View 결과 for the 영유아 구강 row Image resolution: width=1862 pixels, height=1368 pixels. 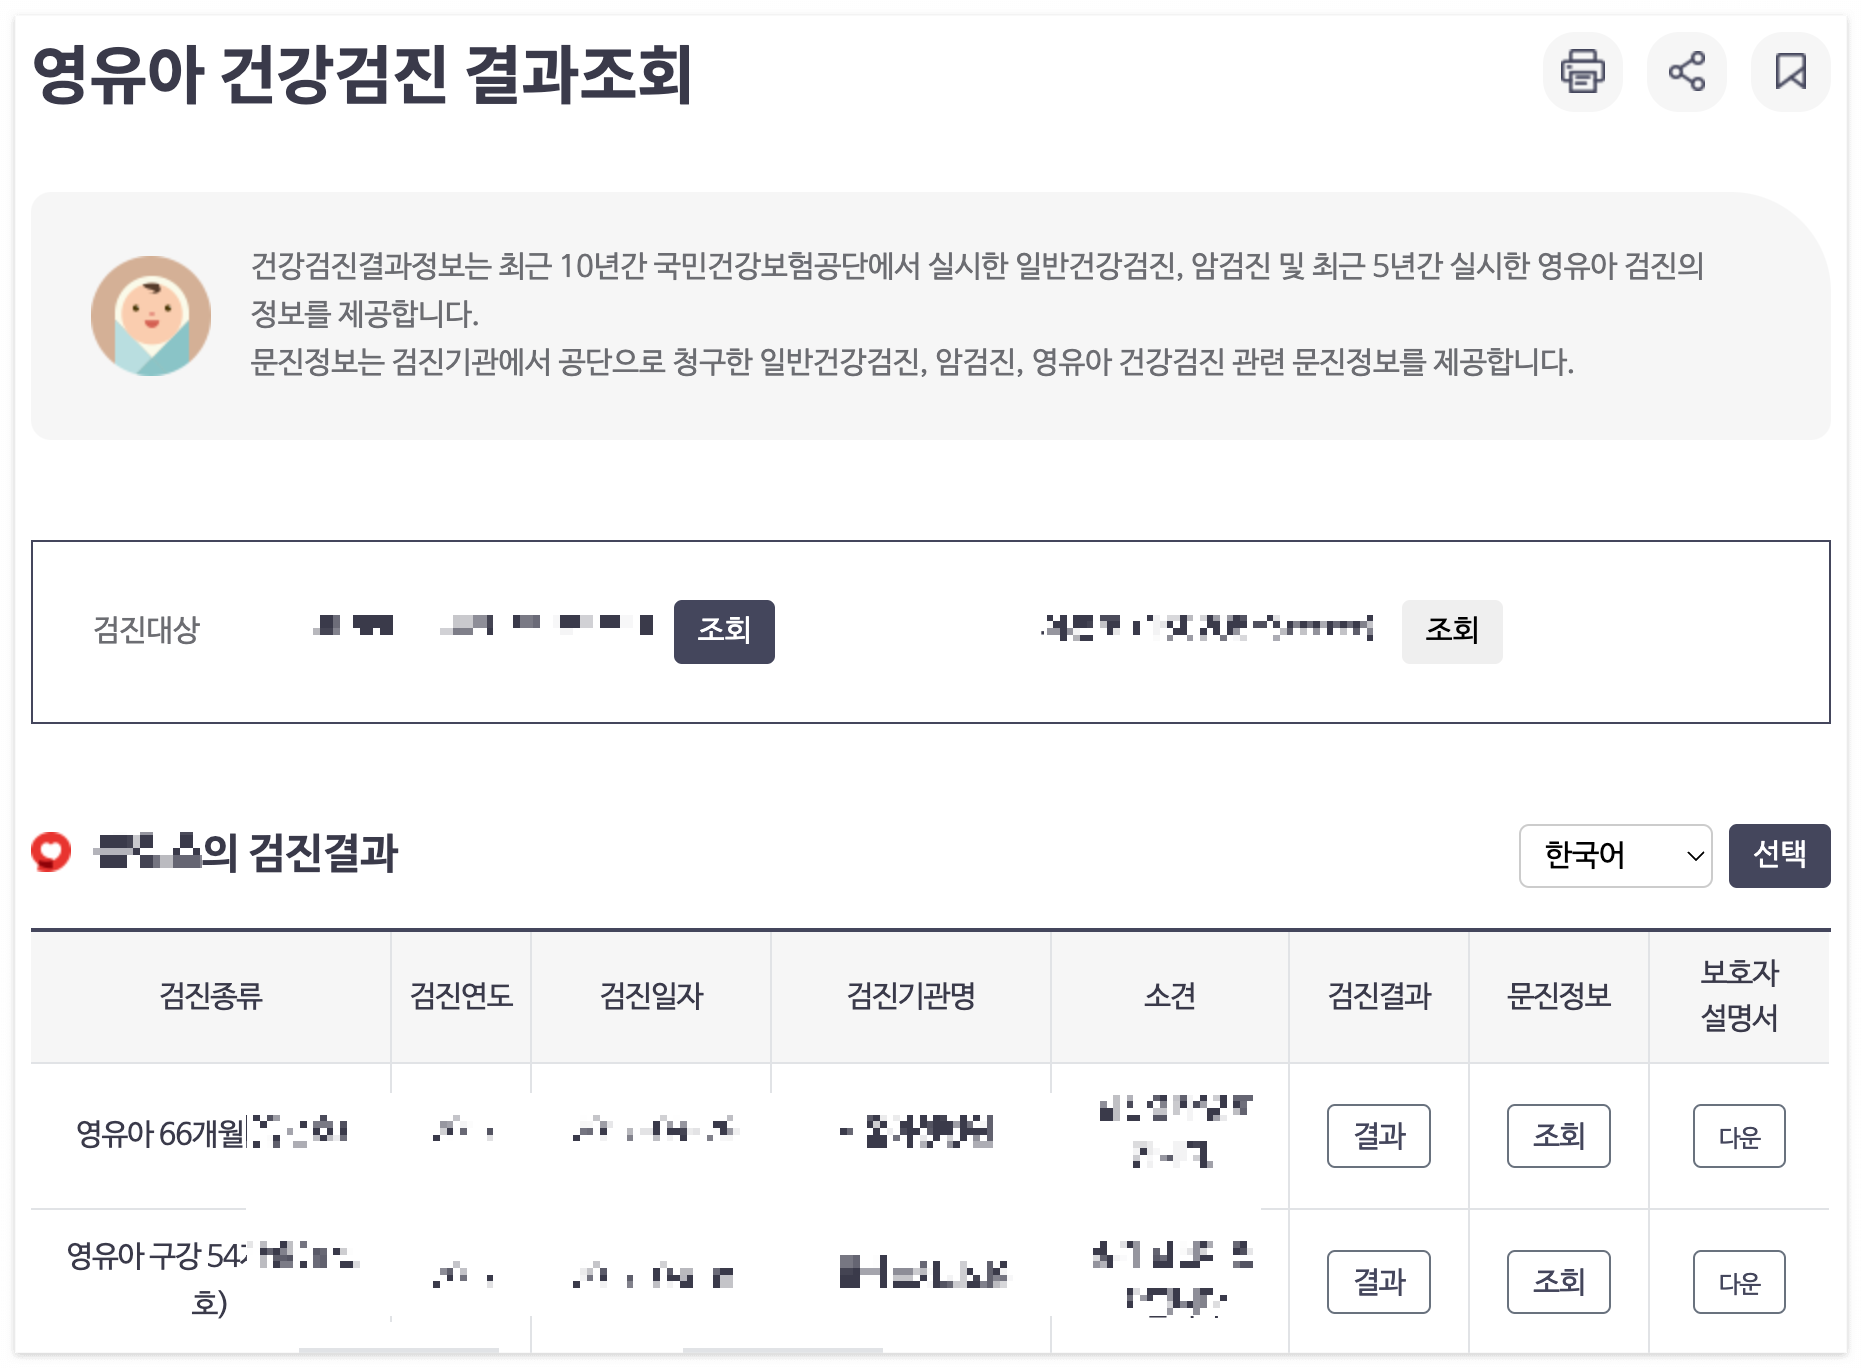[x=1379, y=1282]
